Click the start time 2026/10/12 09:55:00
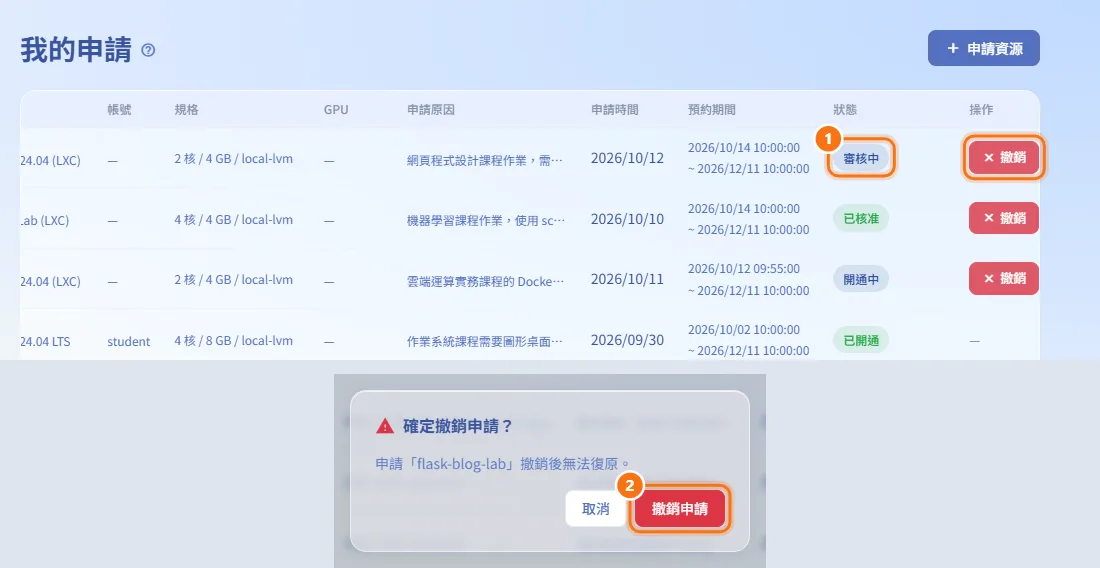This screenshot has width=1100, height=568. click(744, 269)
